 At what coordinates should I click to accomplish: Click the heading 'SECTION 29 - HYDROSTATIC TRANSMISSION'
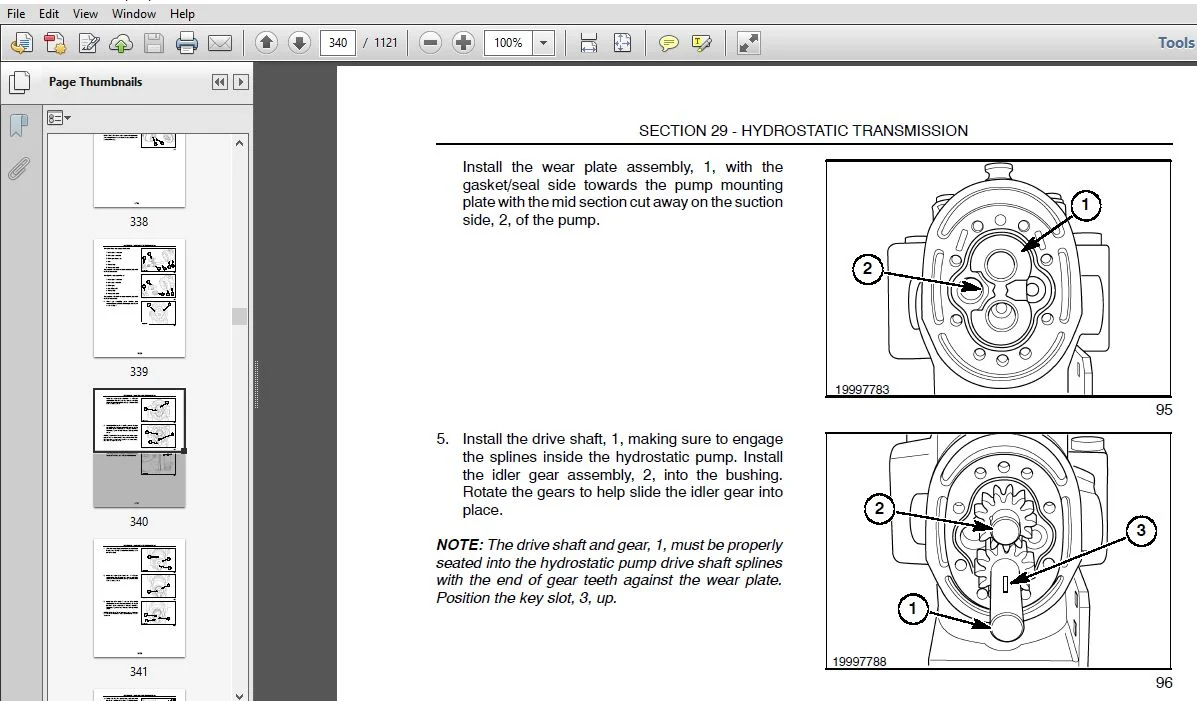[803, 131]
